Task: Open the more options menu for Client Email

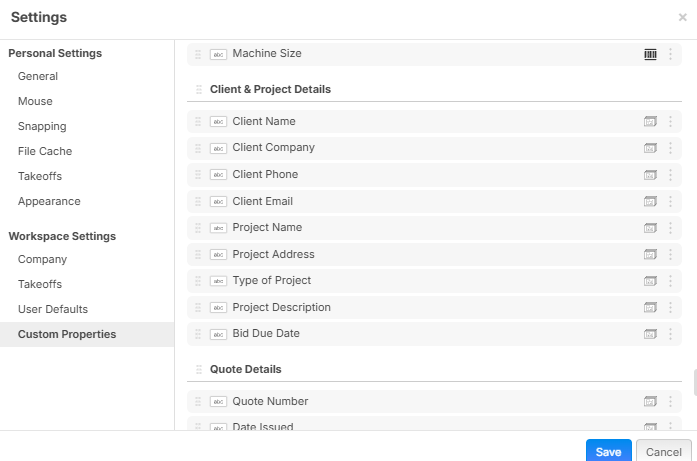Action: click(670, 201)
